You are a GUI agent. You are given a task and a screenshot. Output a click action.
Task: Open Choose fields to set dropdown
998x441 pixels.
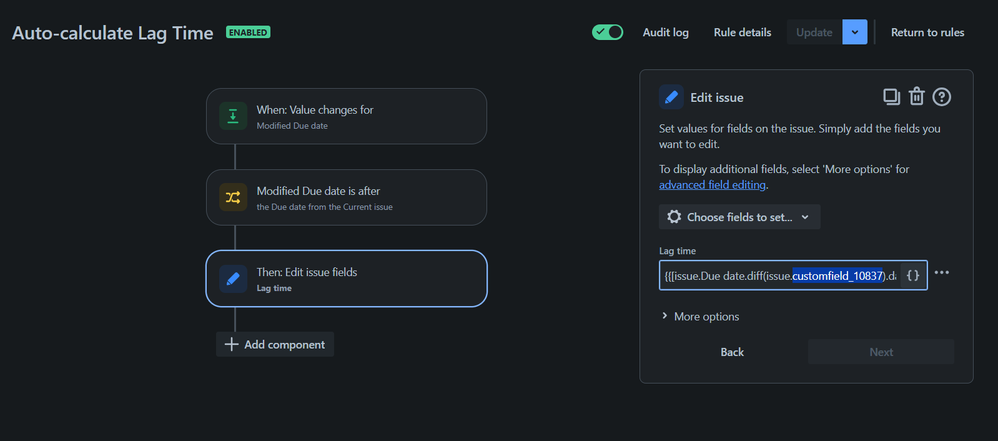pos(740,217)
